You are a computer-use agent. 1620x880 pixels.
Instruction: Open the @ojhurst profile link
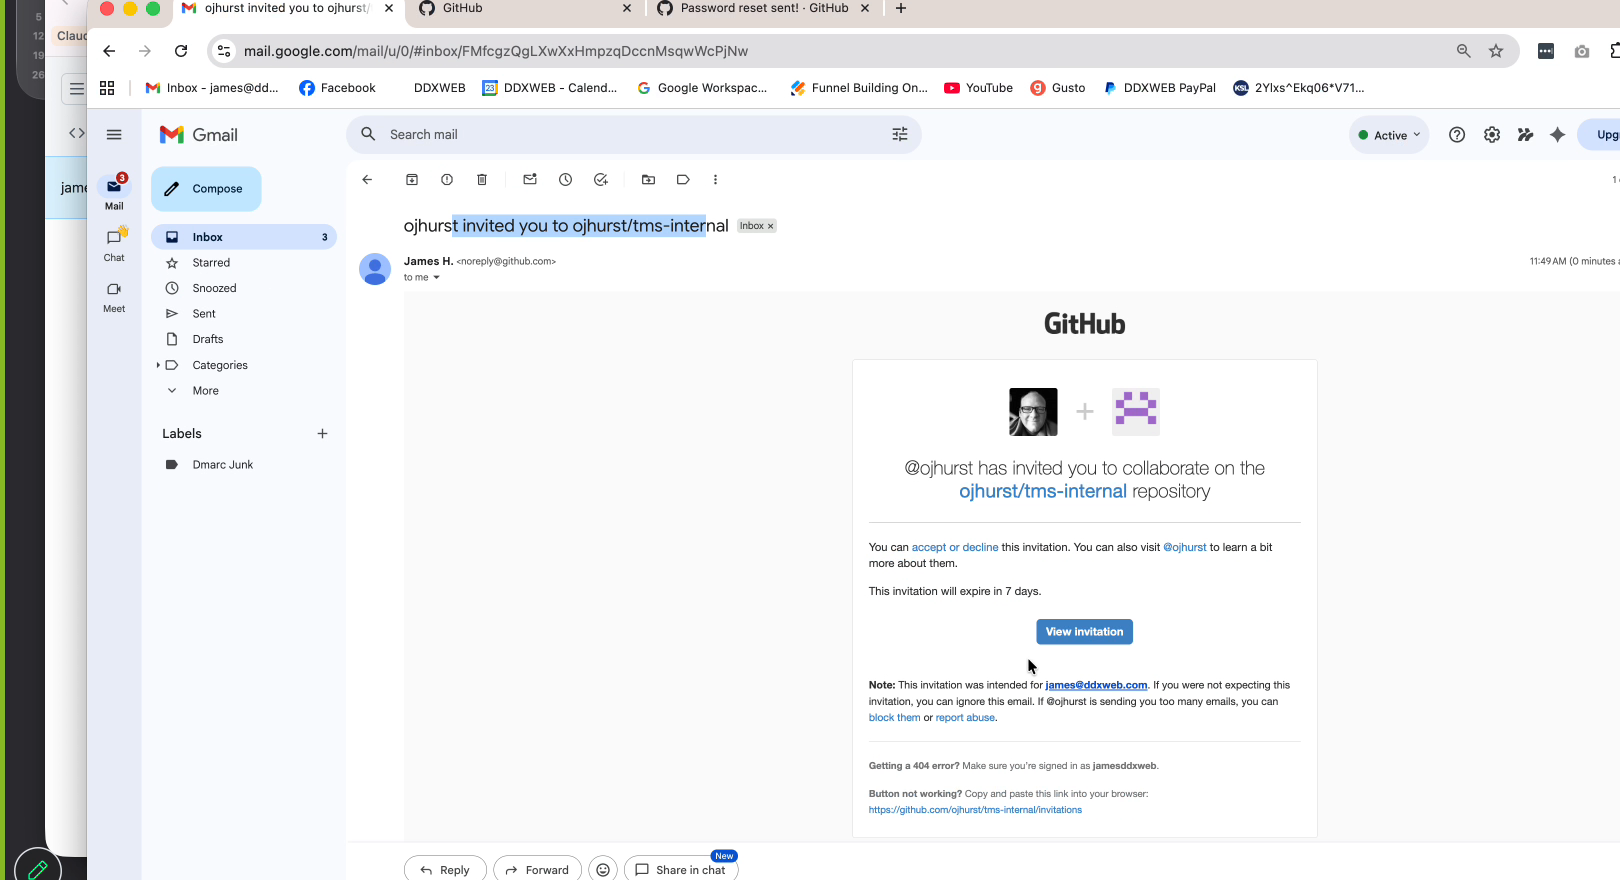click(x=1185, y=547)
